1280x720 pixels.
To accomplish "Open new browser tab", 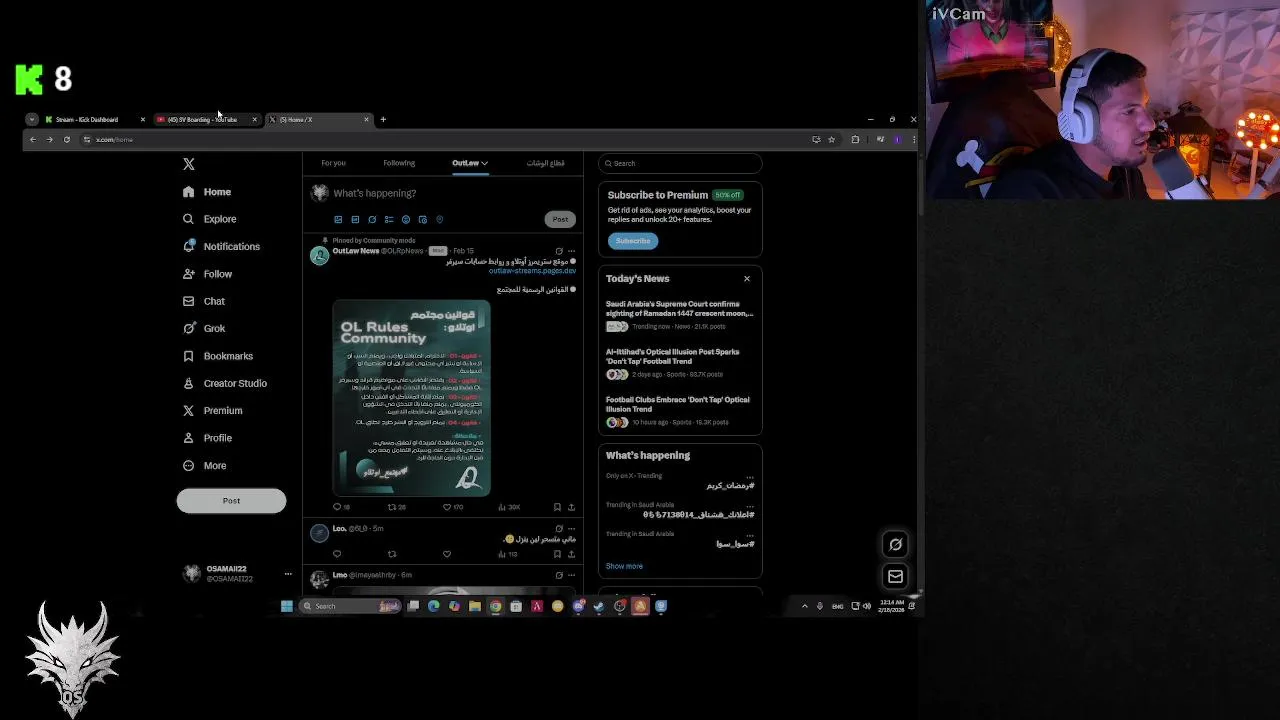I will [383, 120].
